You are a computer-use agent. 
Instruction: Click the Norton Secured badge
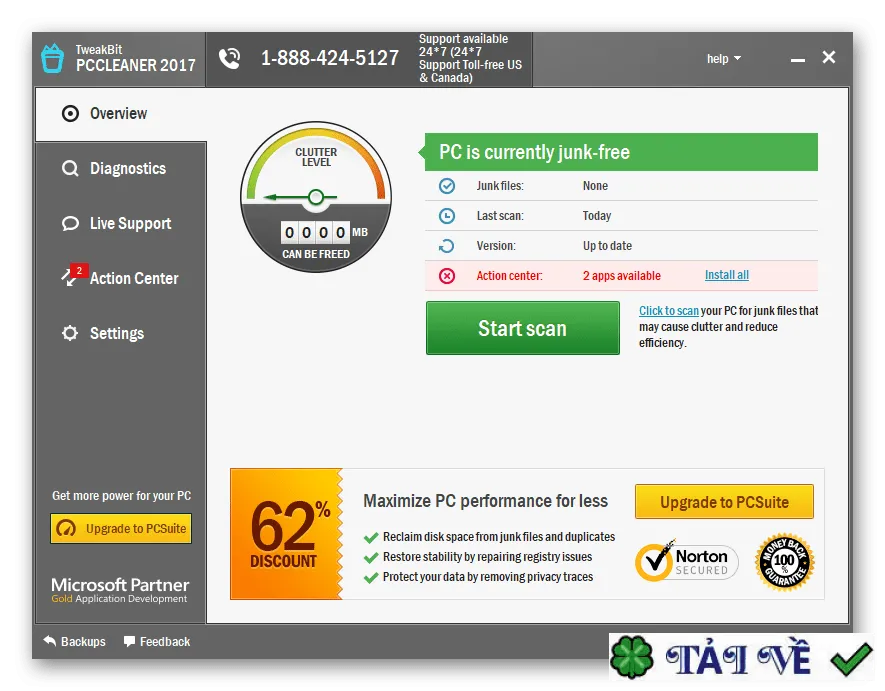pyautogui.click(x=687, y=561)
